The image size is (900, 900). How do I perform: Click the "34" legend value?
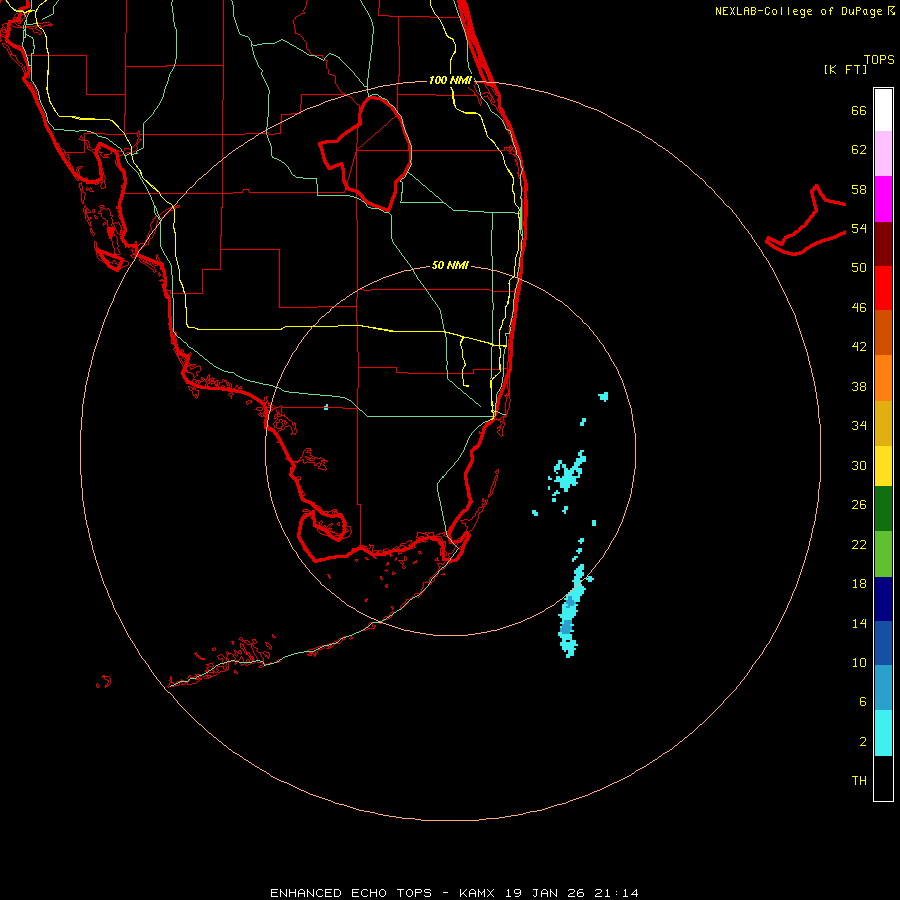pos(859,426)
